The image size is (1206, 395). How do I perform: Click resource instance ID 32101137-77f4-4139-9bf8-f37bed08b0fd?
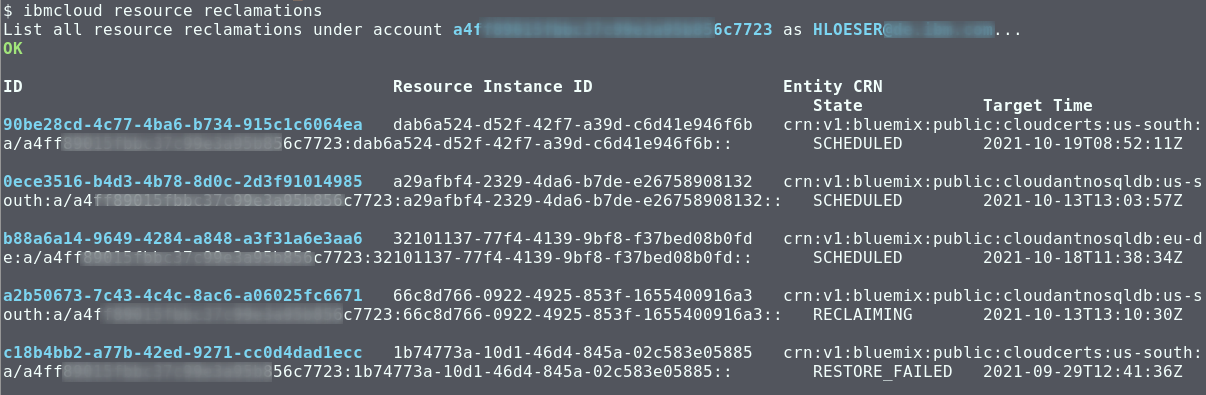tap(573, 239)
